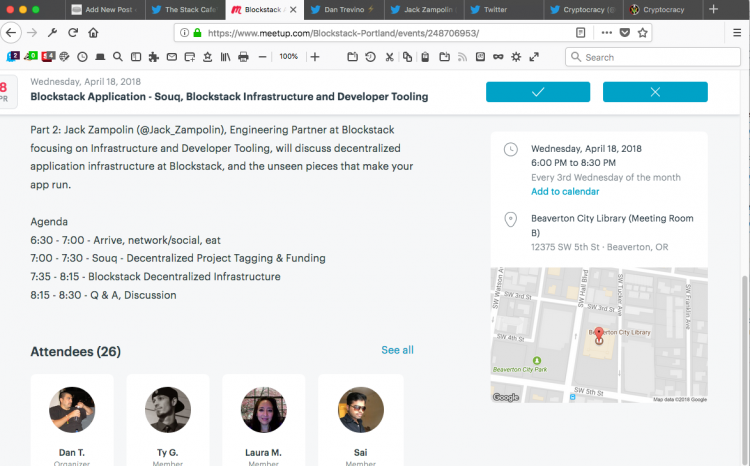Open add-ons puzzle piece icon
The image size is (750, 466).
154,57
